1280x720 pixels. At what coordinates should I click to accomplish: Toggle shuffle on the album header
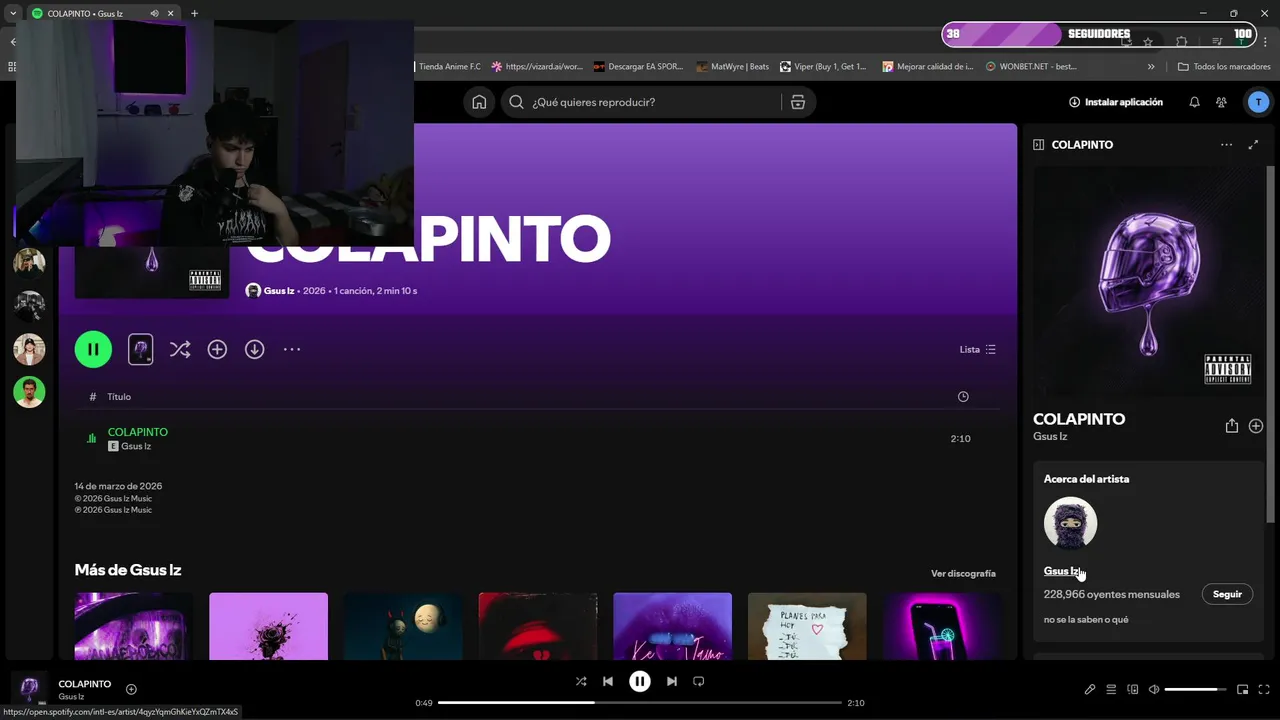tap(180, 349)
